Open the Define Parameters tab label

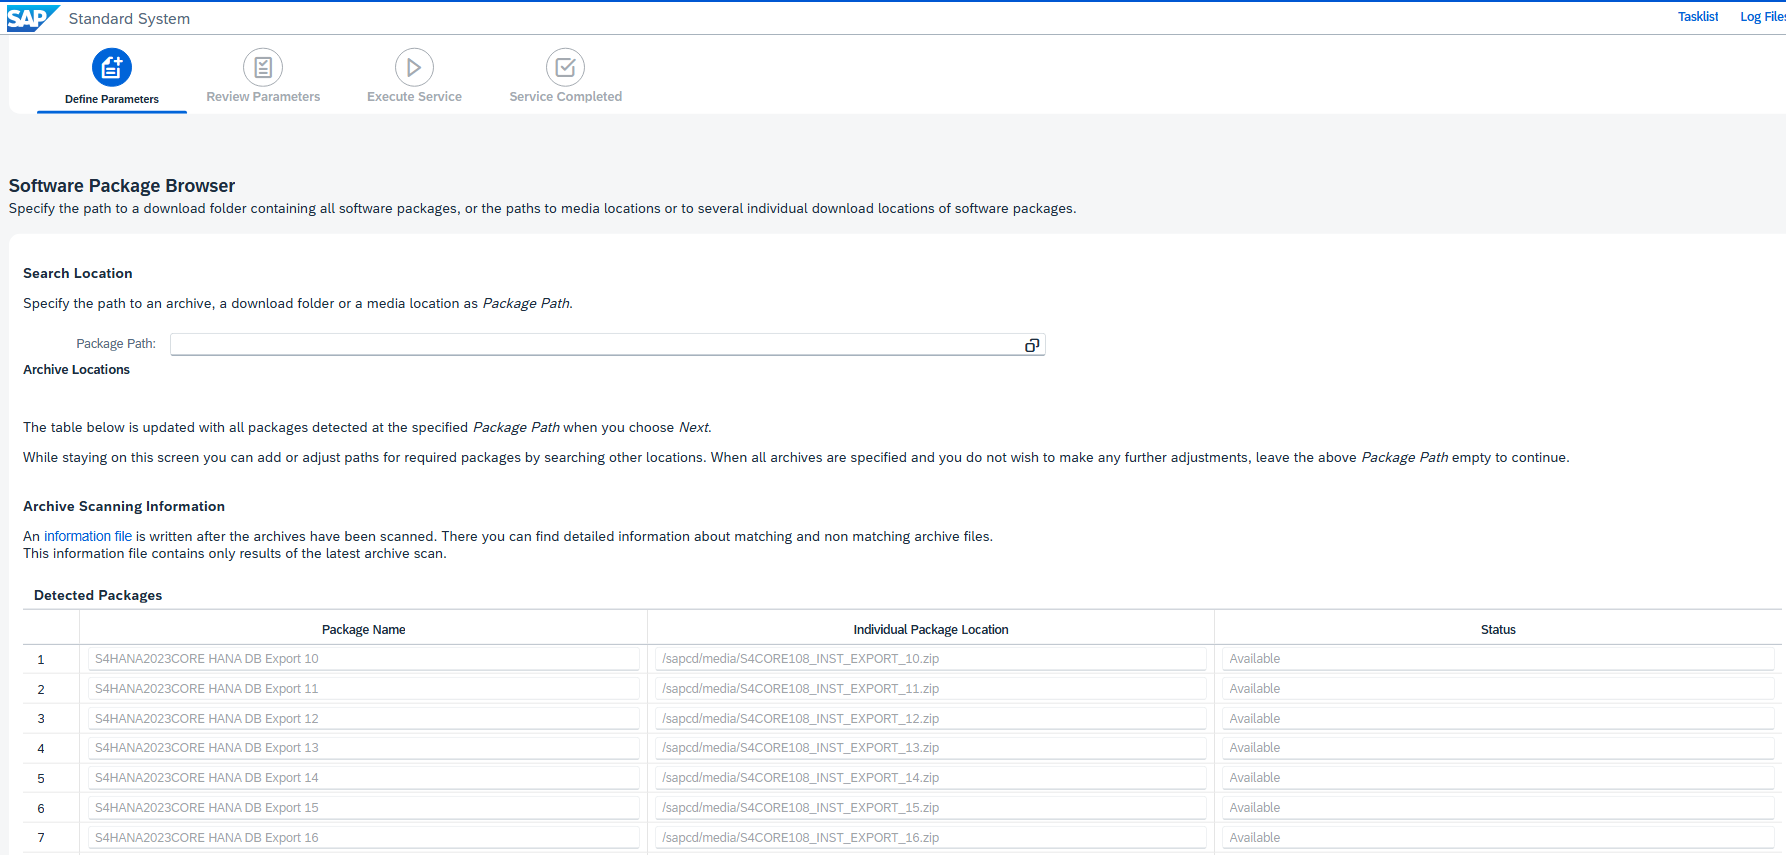[112, 99]
